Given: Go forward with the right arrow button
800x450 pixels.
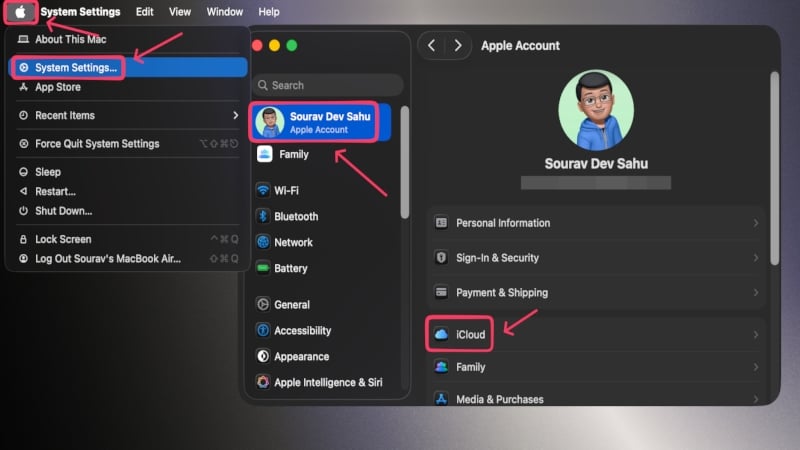Looking at the screenshot, I should point(458,45).
